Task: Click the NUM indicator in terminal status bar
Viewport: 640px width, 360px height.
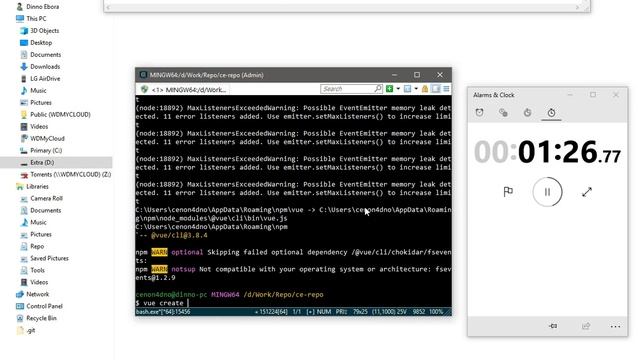Action: point(324,311)
